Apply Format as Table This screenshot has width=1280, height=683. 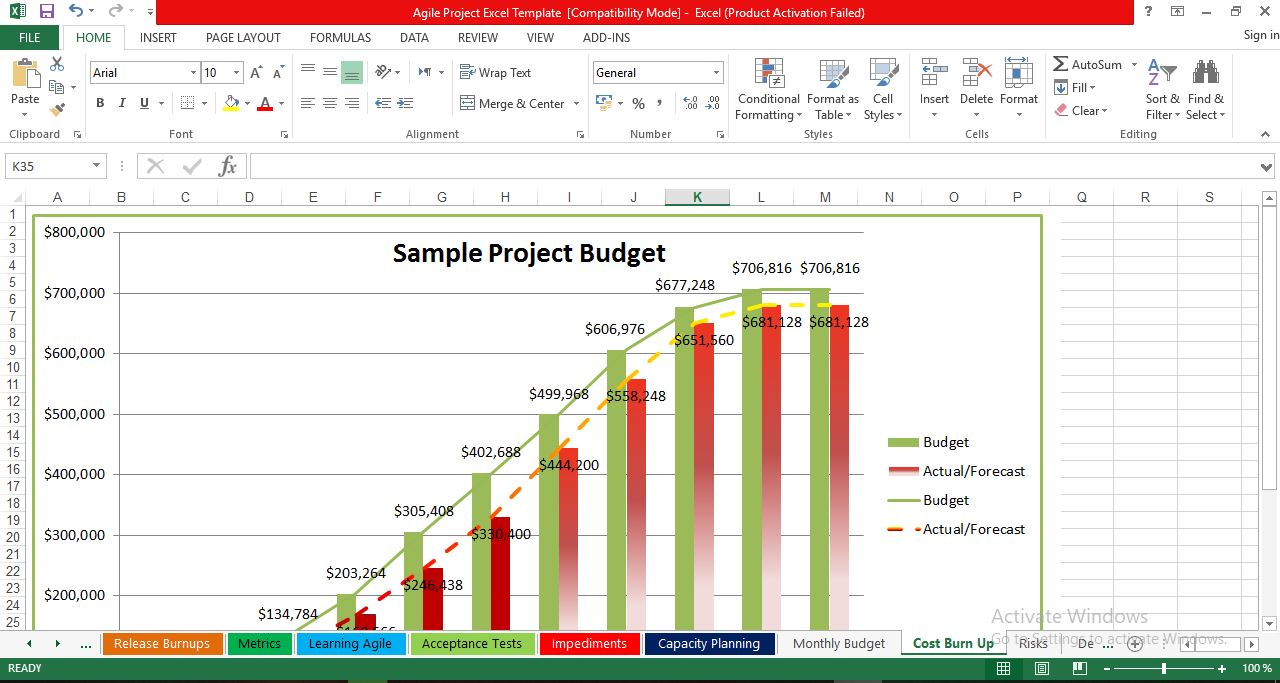[833, 88]
